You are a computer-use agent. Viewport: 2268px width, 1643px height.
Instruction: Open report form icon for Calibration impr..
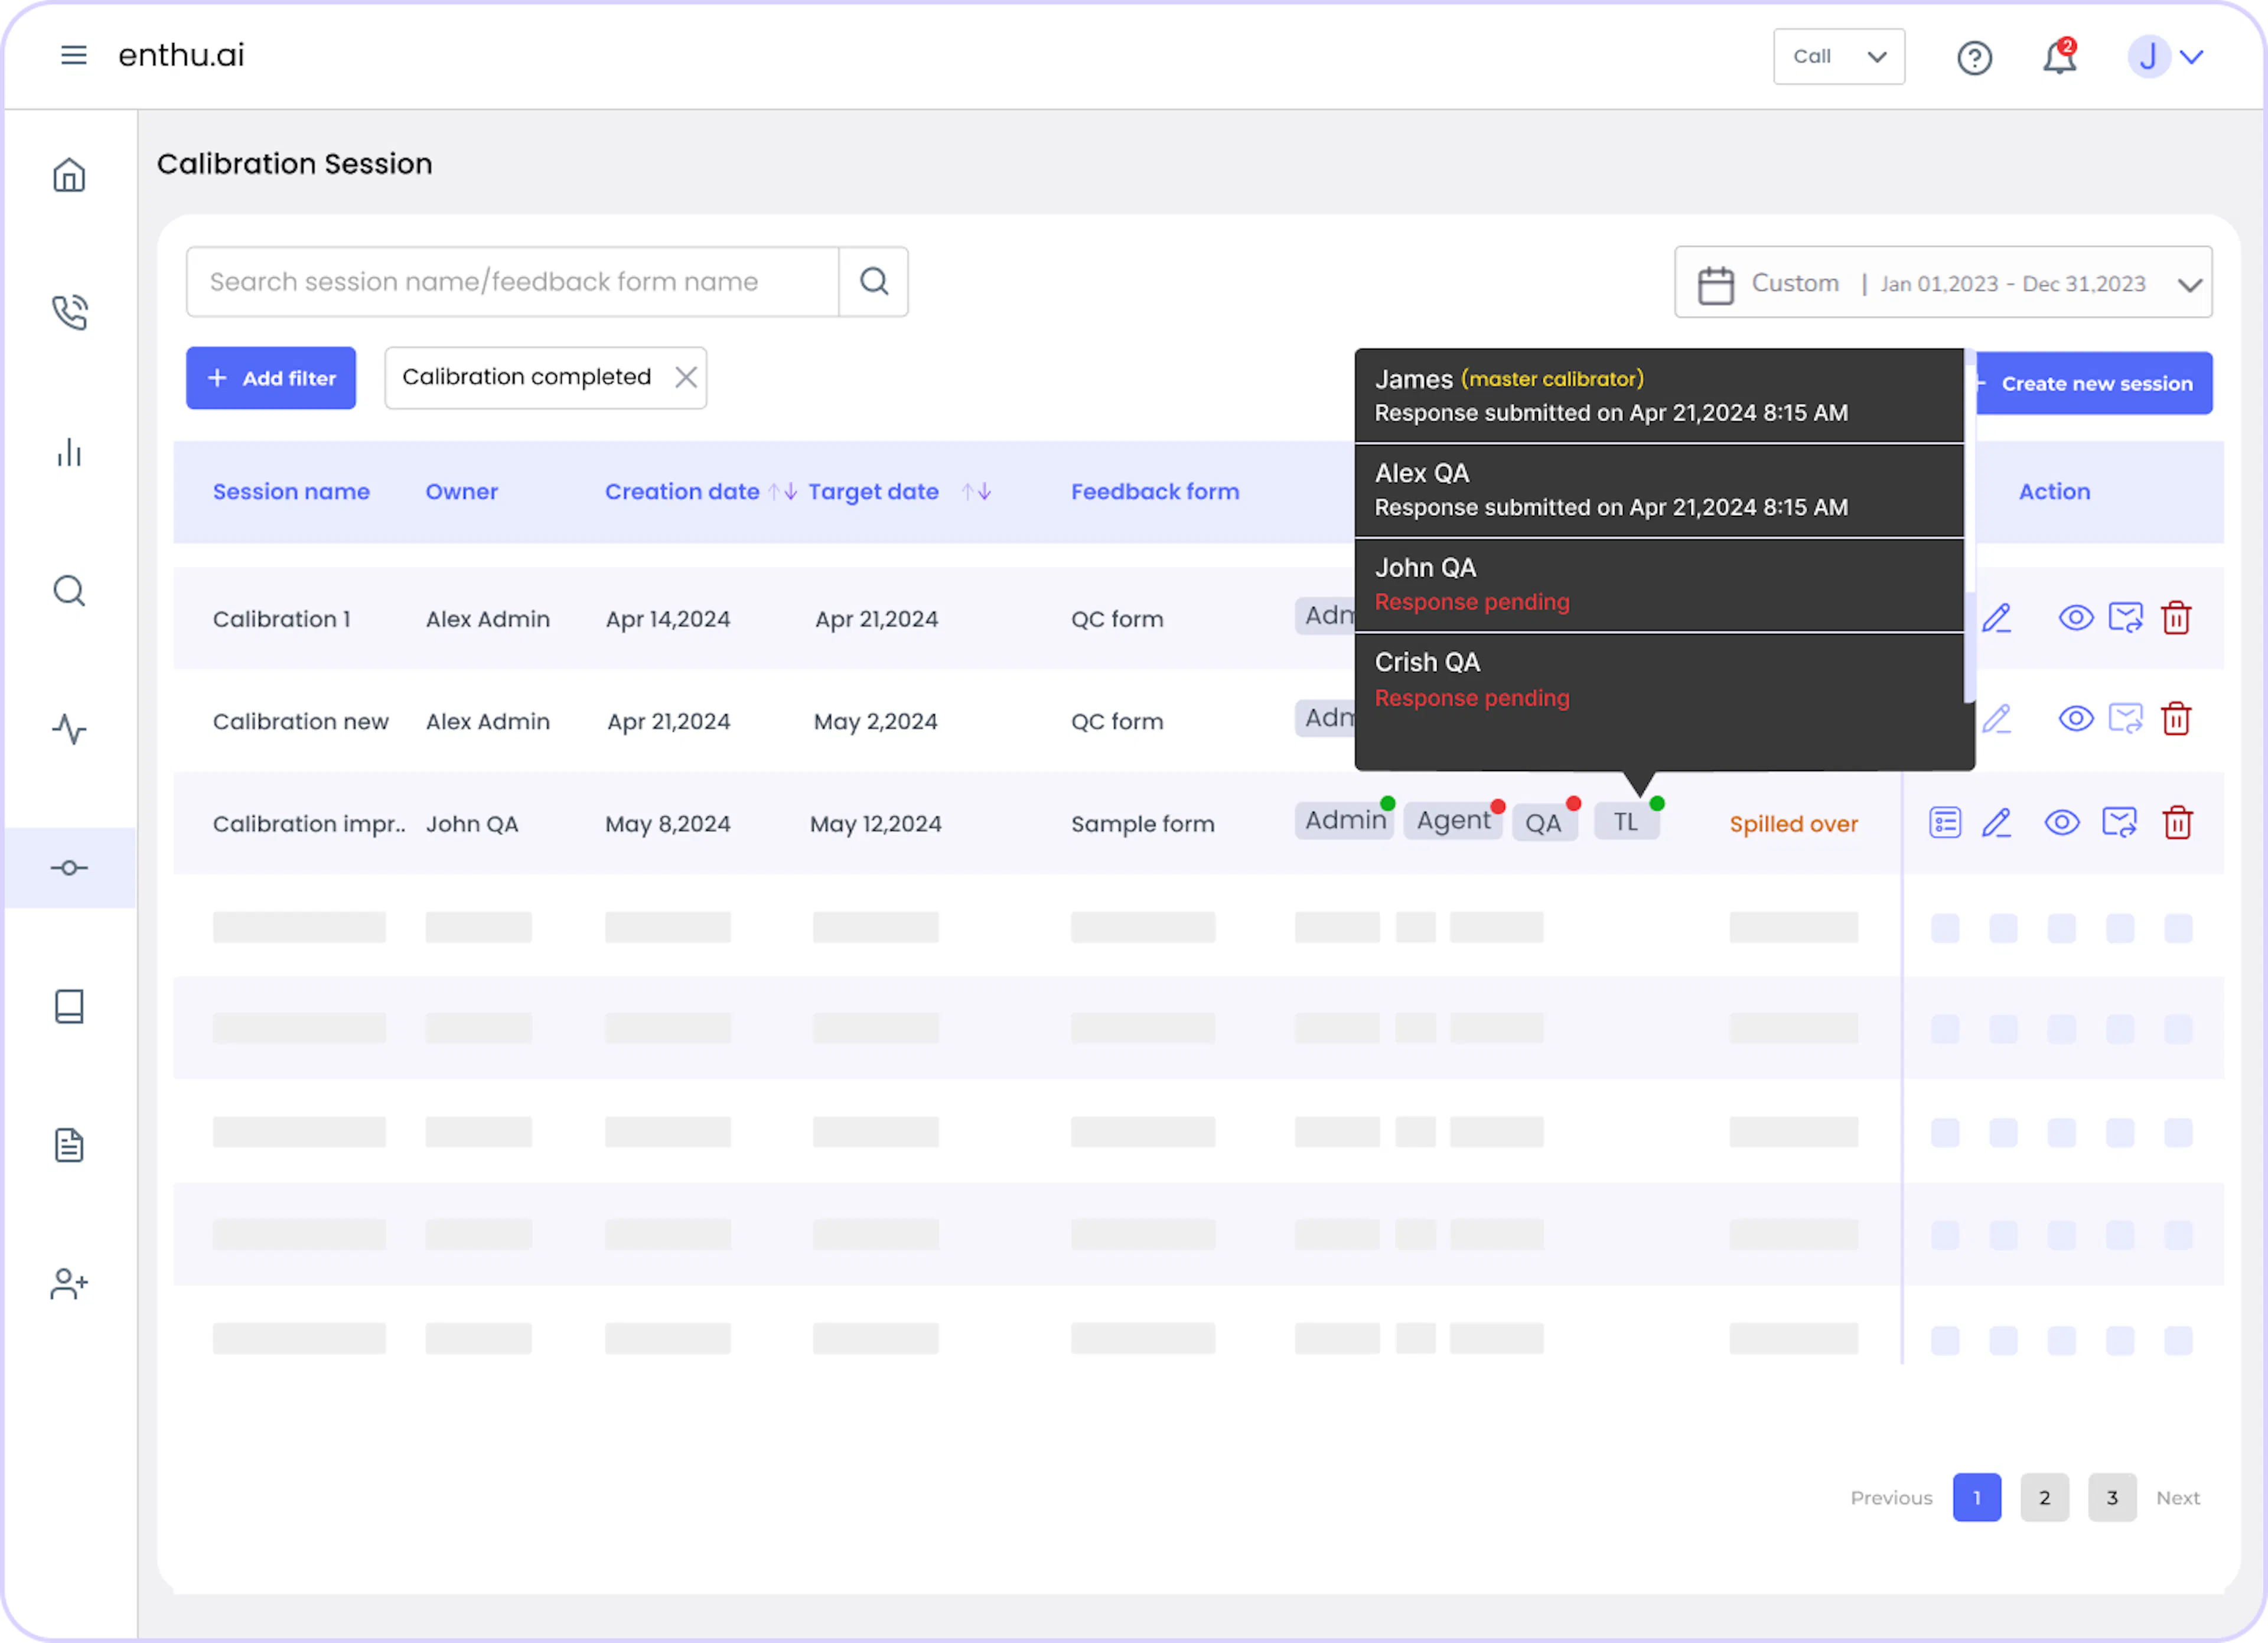1944,823
